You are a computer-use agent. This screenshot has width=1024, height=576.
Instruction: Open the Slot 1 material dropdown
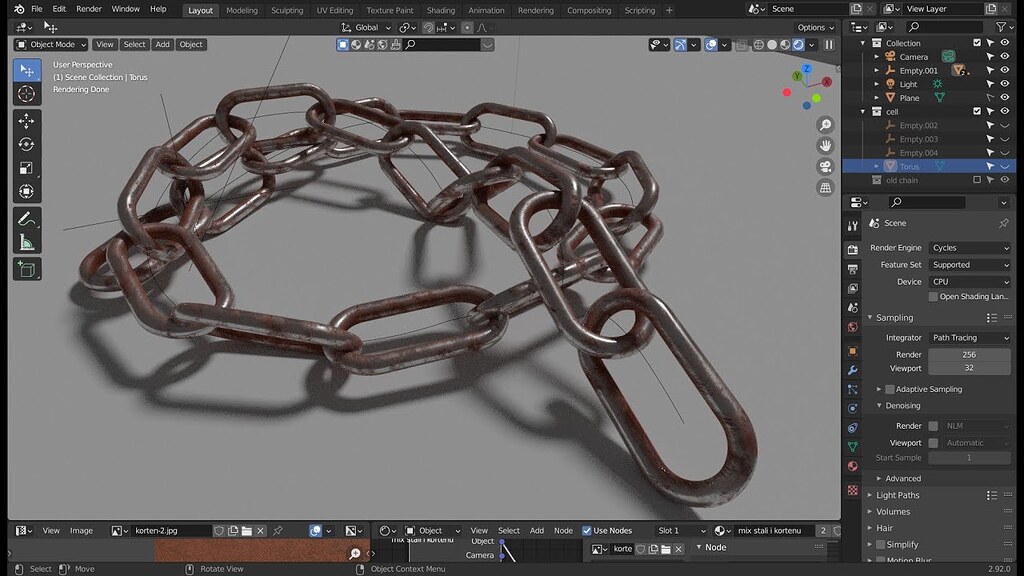click(x=681, y=530)
